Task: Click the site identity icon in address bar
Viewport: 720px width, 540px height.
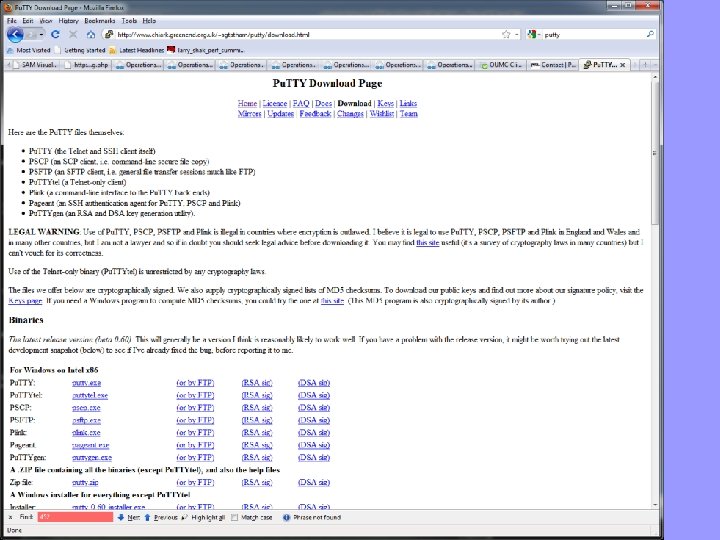Action: pos(109,34)
